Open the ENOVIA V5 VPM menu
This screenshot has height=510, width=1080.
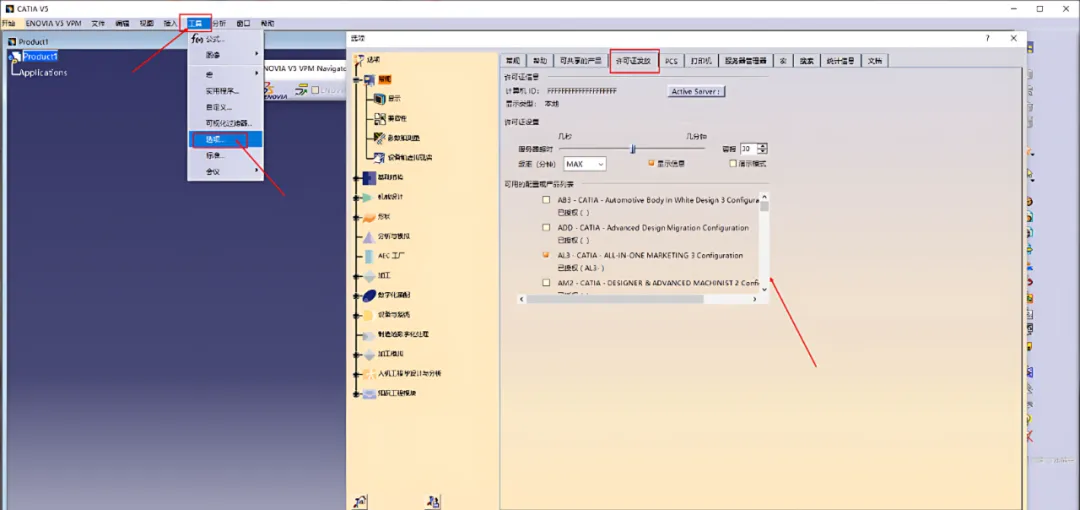(54, 23)
